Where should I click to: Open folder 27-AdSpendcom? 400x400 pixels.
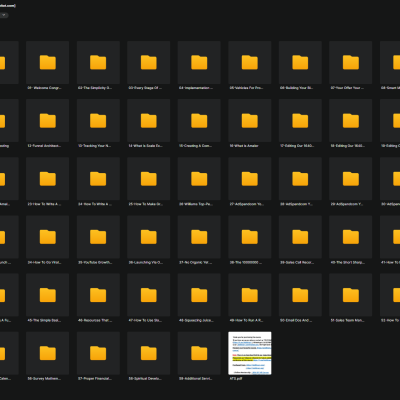coord(250,179)
